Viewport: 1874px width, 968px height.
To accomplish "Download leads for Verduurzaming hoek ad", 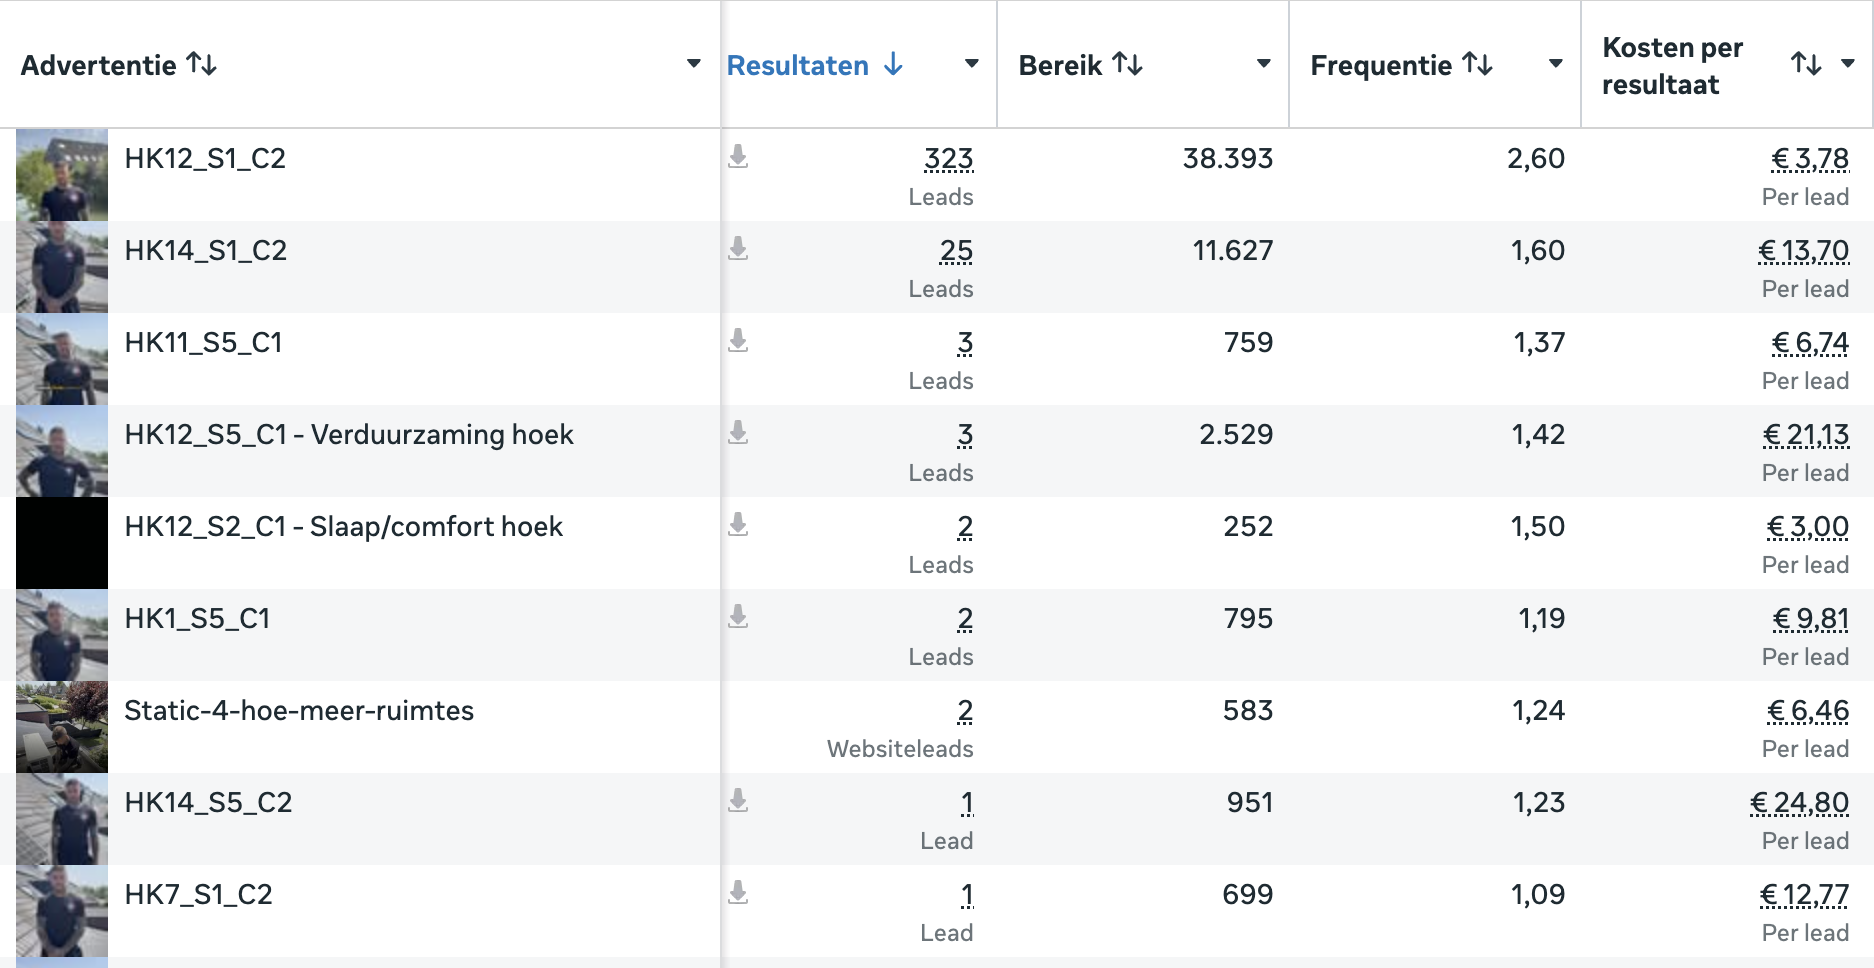I will pos(738,433).
